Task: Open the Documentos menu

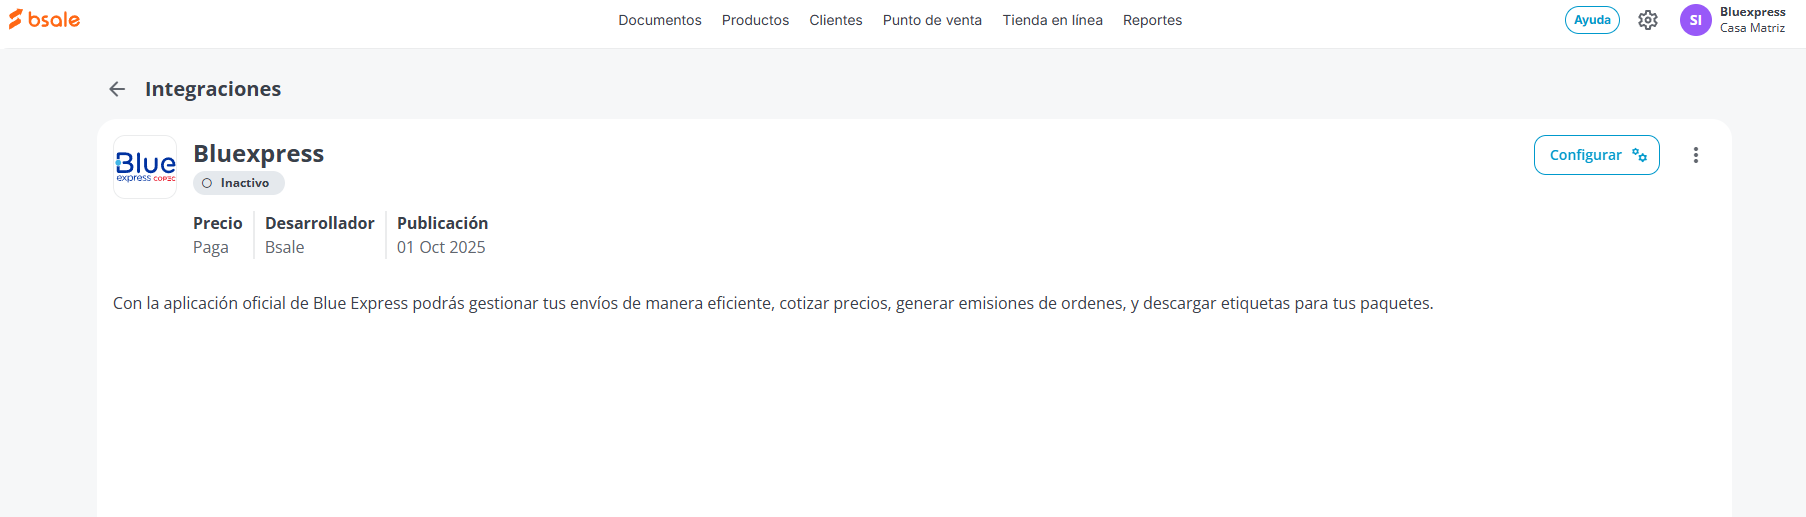Action: [x=660, y=20]
